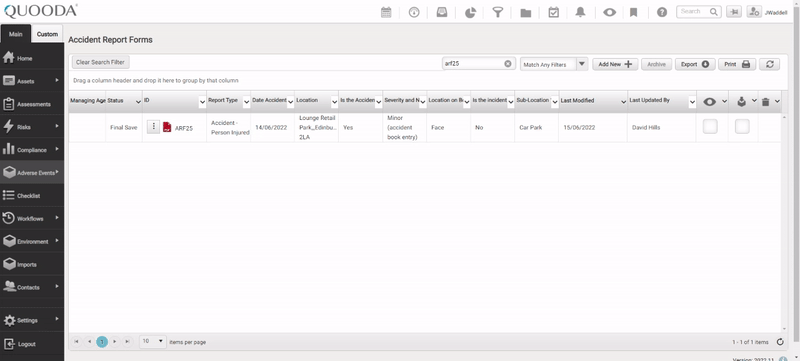Open Home in the sidebar

[32, 58]
